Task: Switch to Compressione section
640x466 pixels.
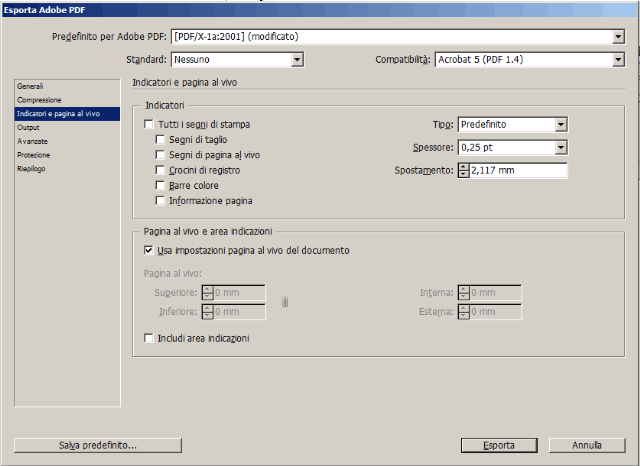Action: coord(67,100)
